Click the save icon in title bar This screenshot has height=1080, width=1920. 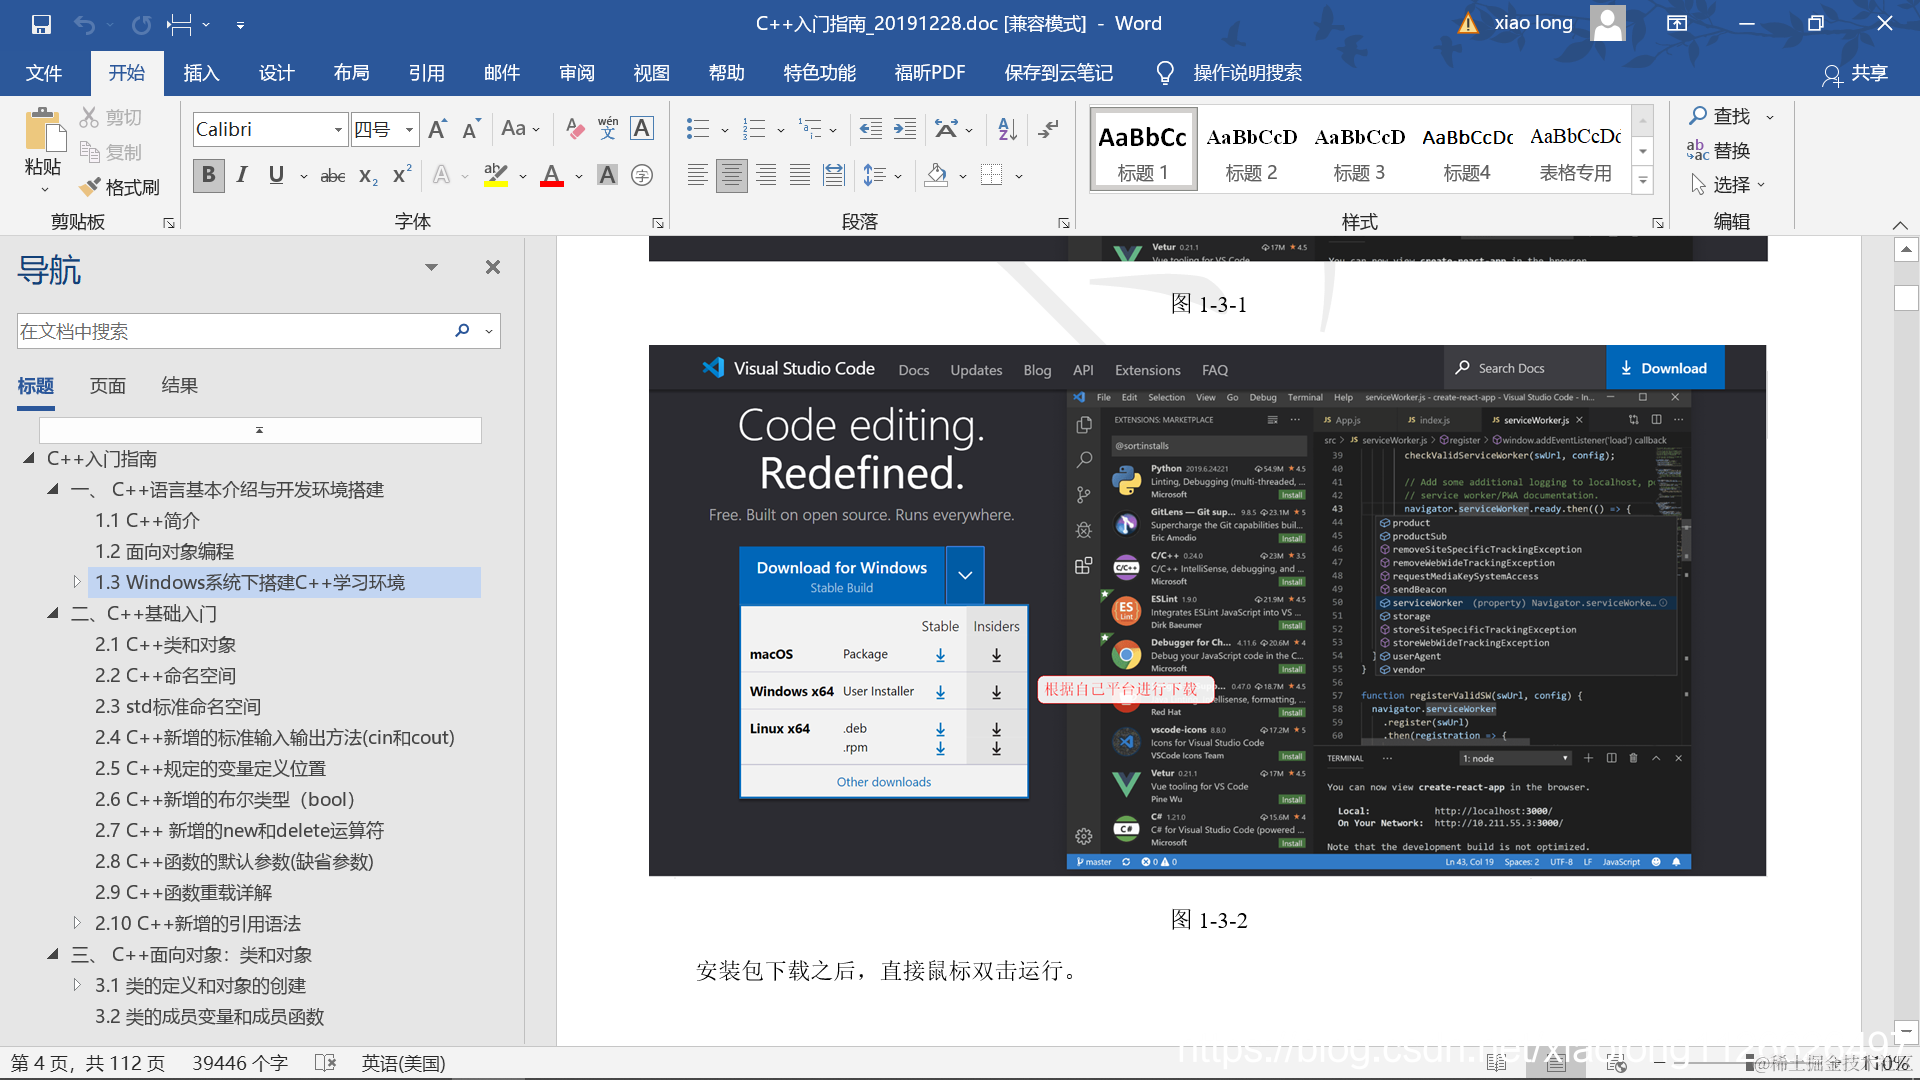(41, 24)
